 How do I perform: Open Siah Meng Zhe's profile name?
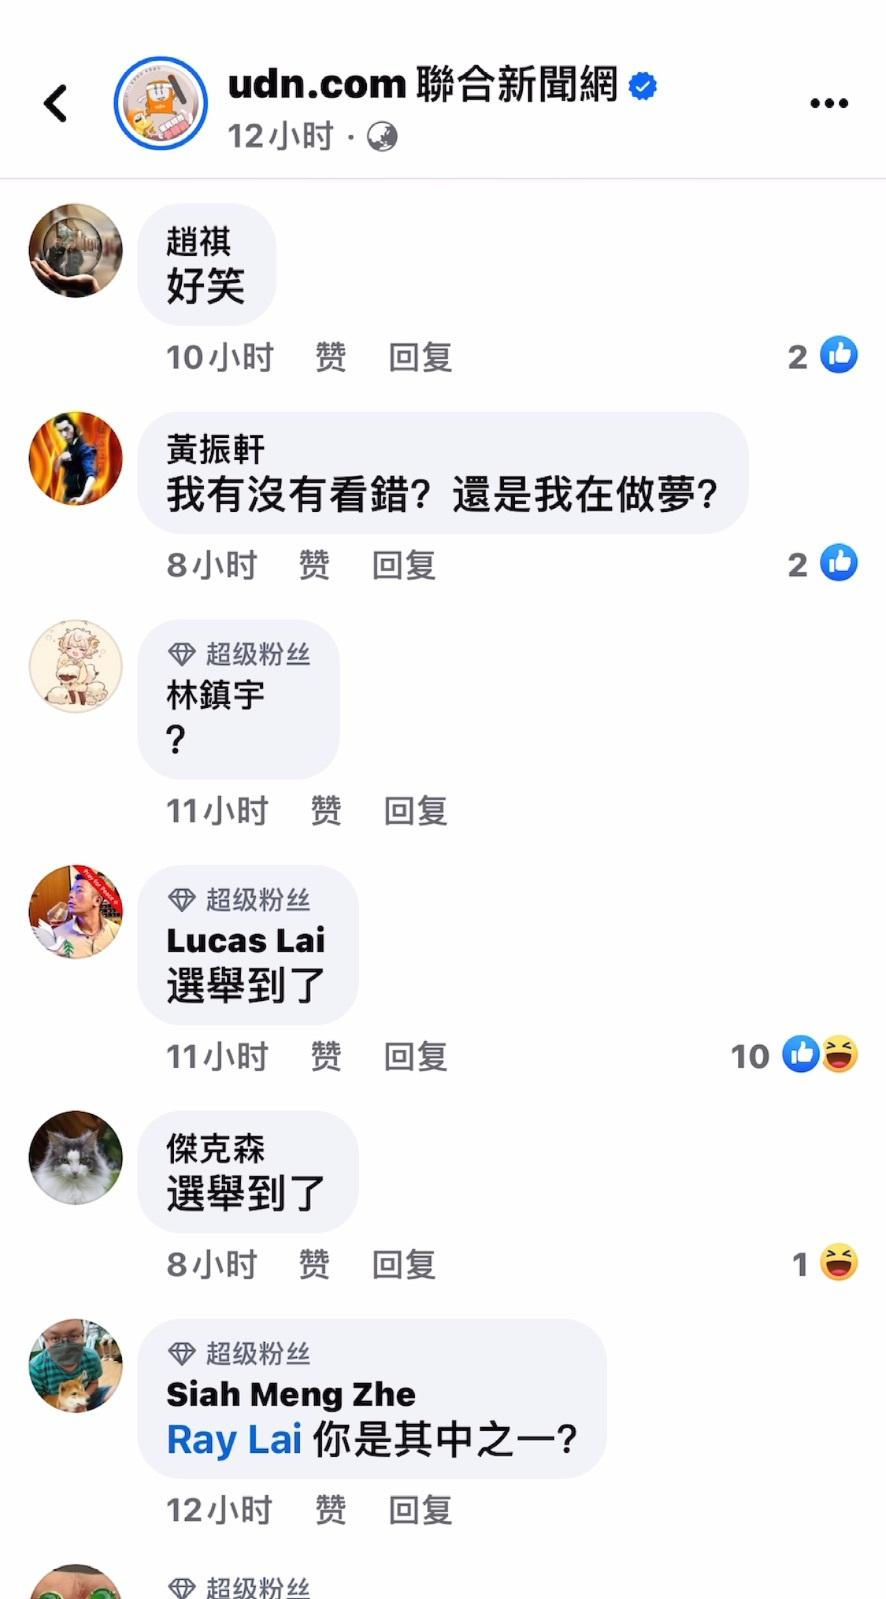click(291, 1394)
